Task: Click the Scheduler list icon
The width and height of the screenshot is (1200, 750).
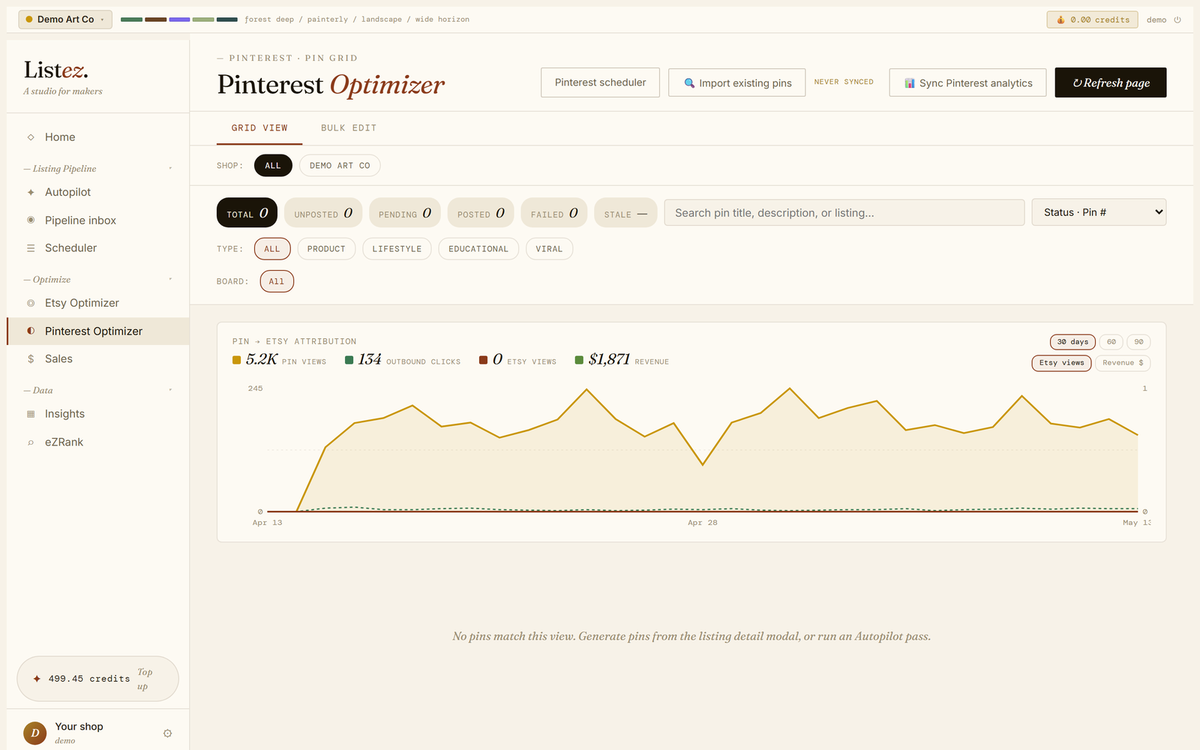Action: [31, 248]
